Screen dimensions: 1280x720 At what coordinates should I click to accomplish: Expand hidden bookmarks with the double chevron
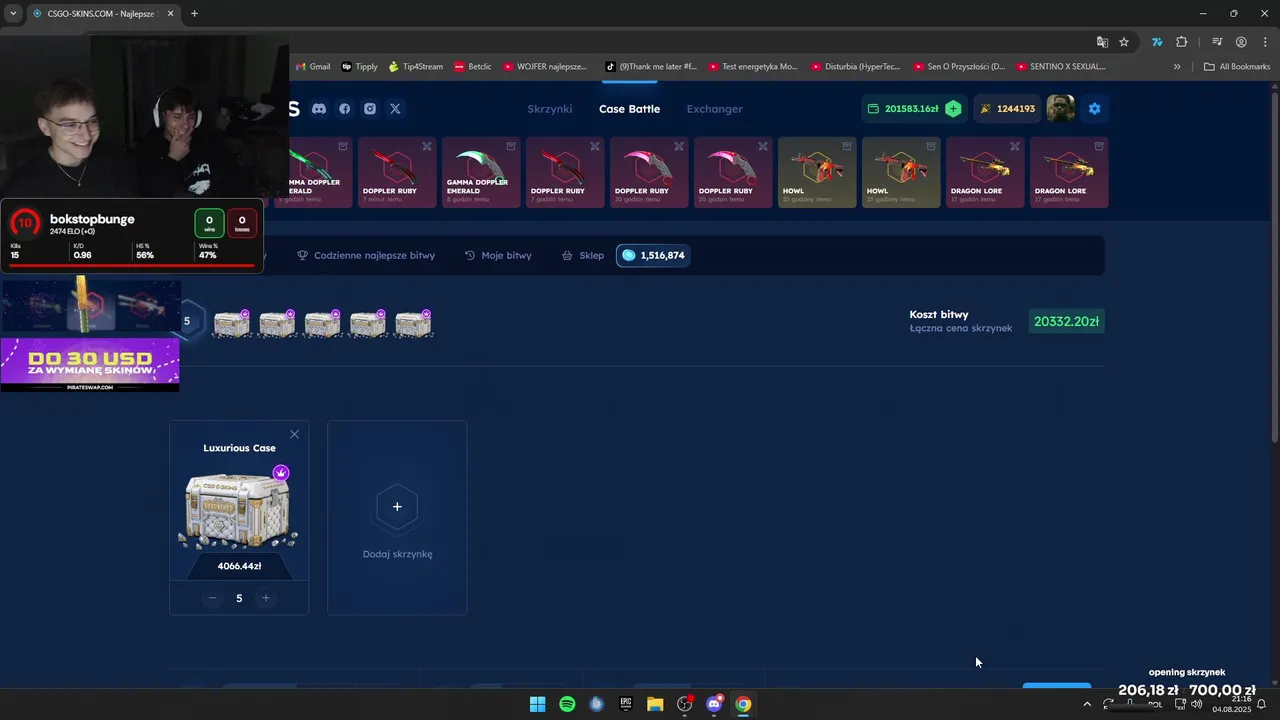point(1177,67)
